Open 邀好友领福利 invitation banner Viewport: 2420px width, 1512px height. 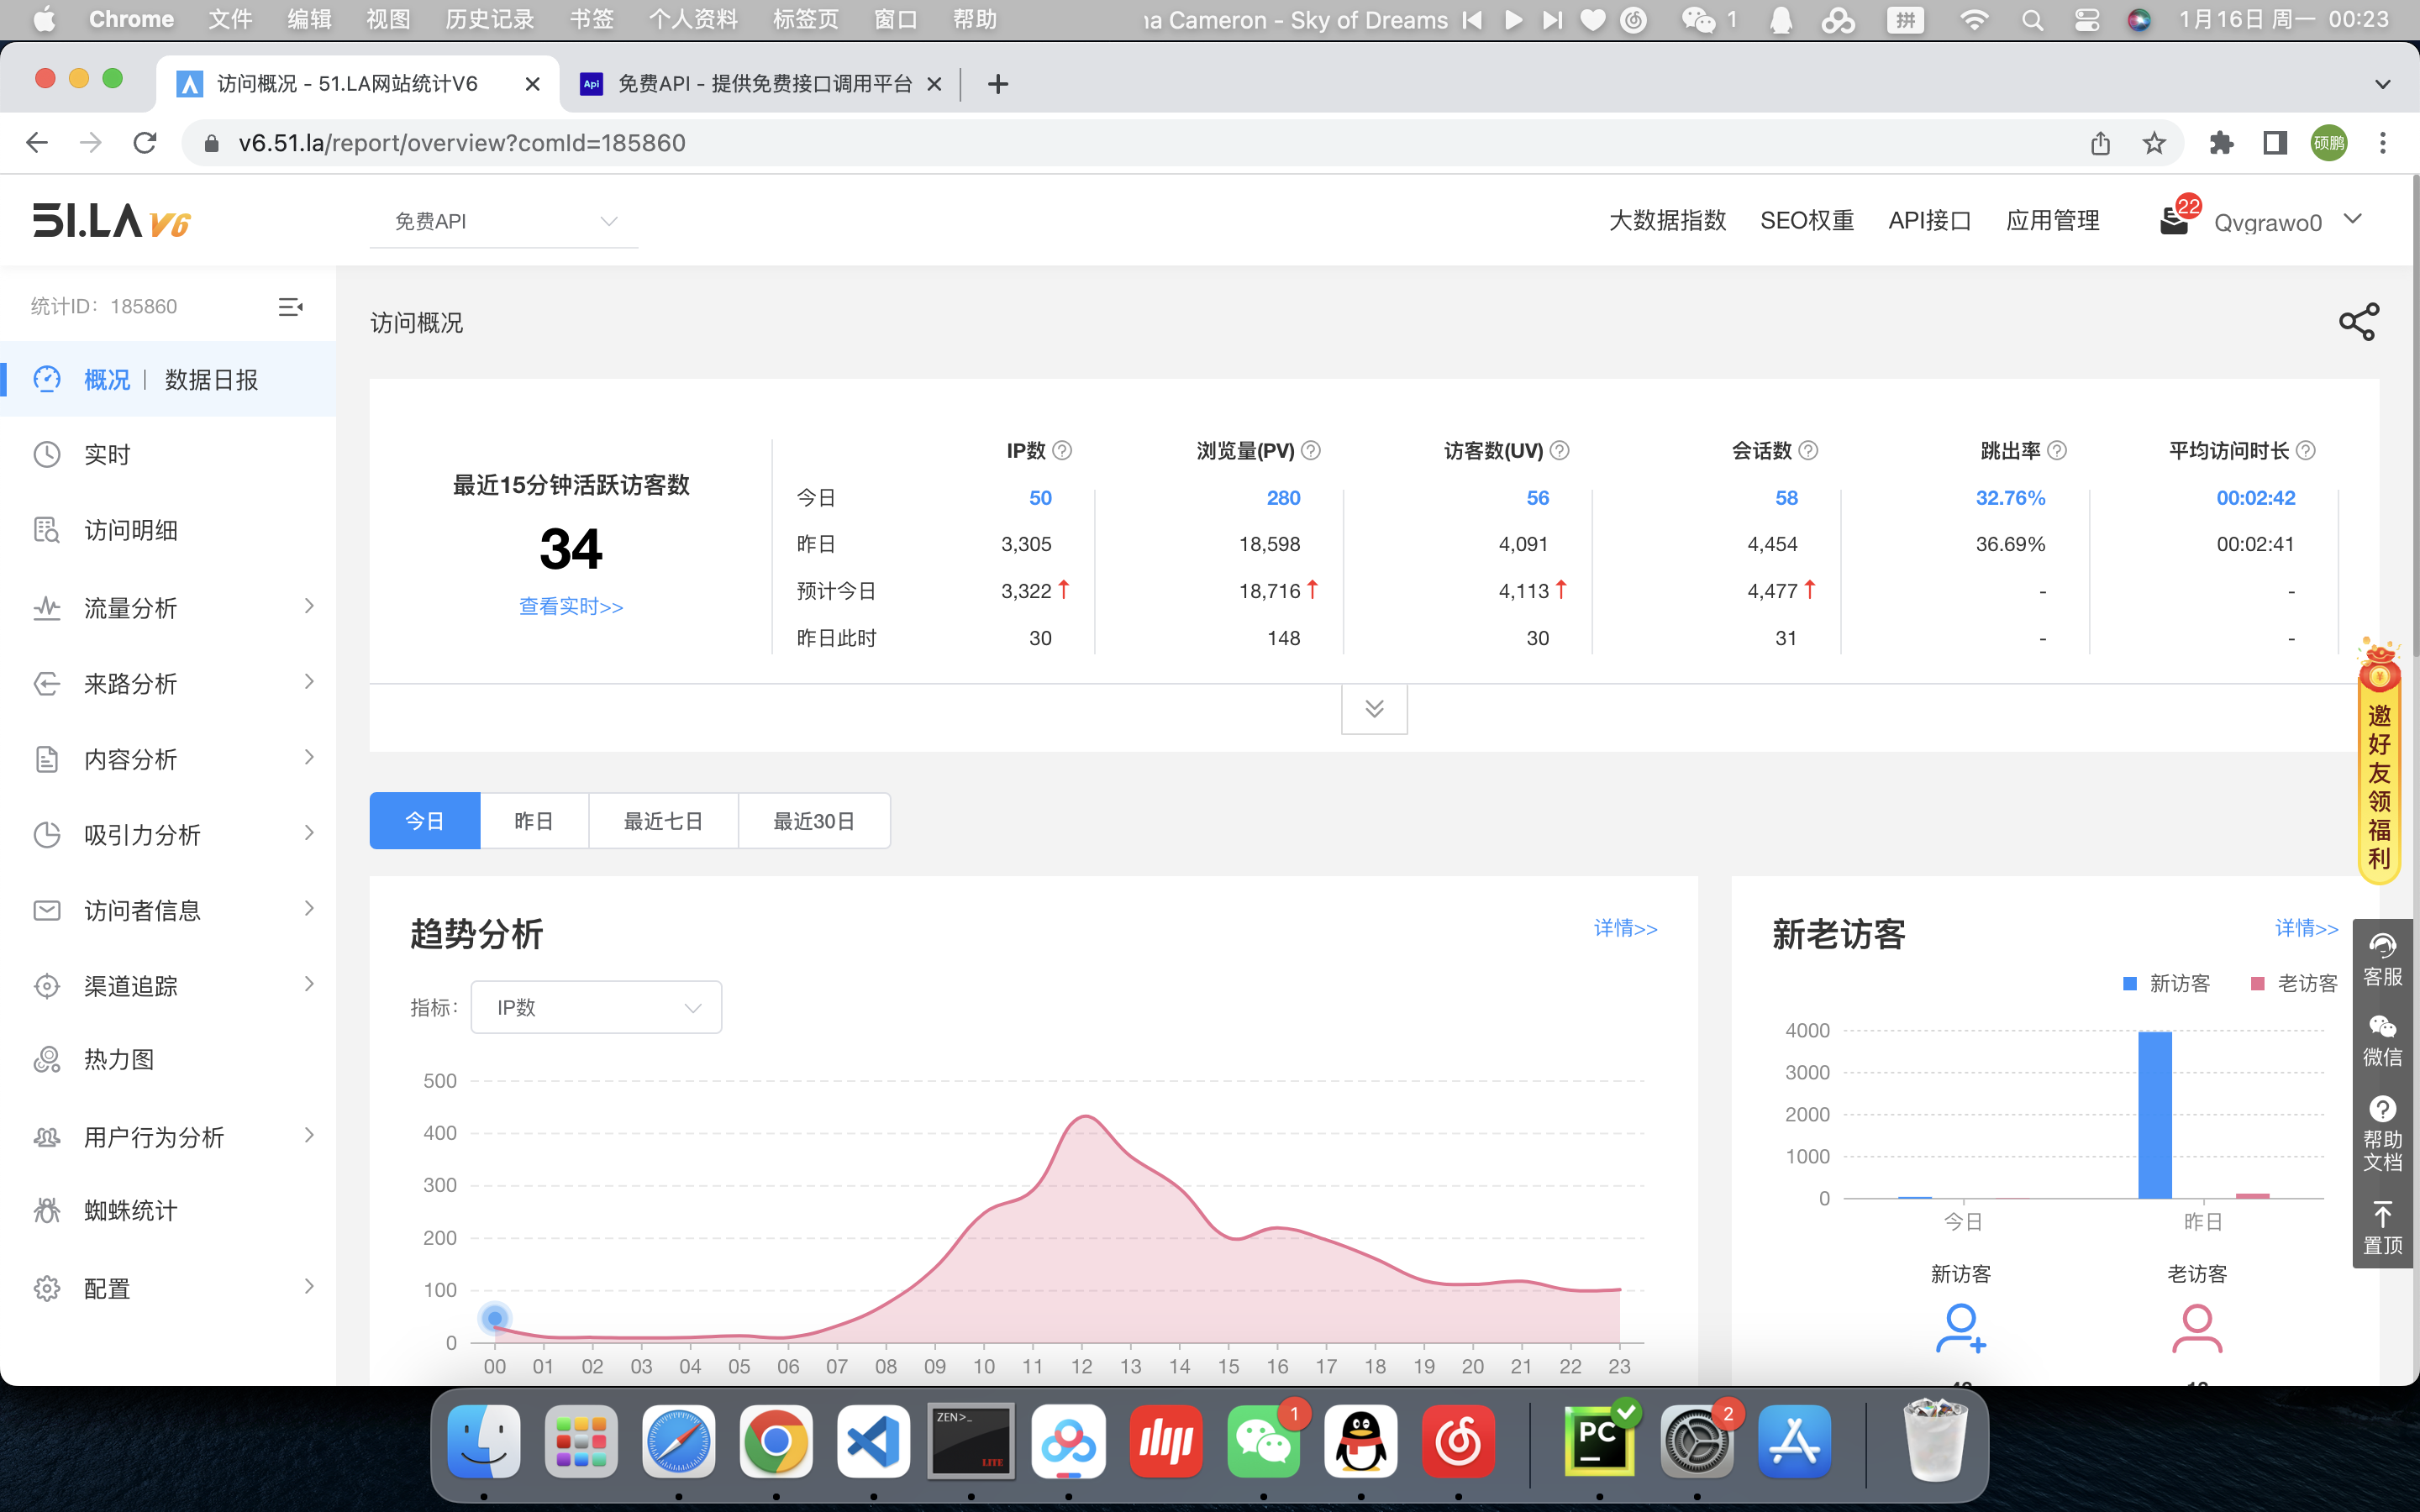pos(2379,762)
